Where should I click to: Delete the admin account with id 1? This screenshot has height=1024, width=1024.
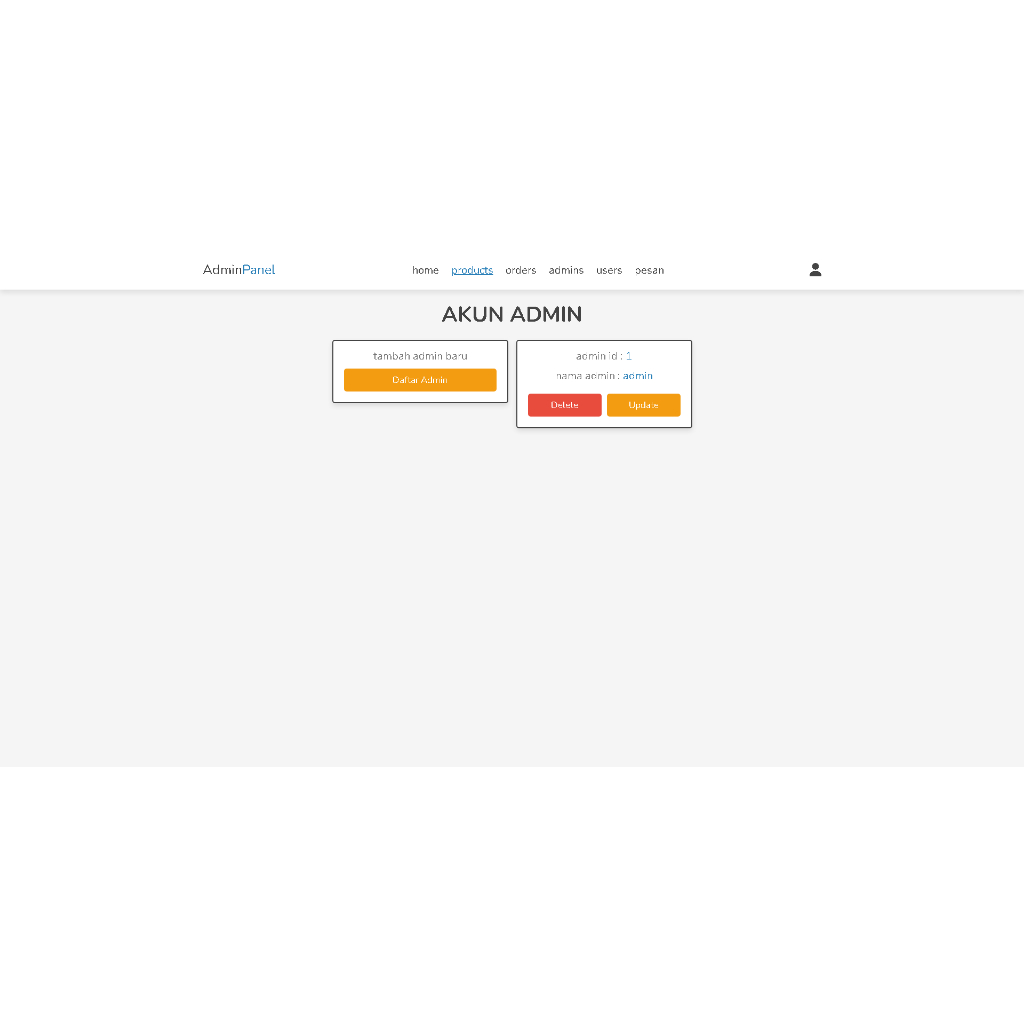tap(564, 405)
